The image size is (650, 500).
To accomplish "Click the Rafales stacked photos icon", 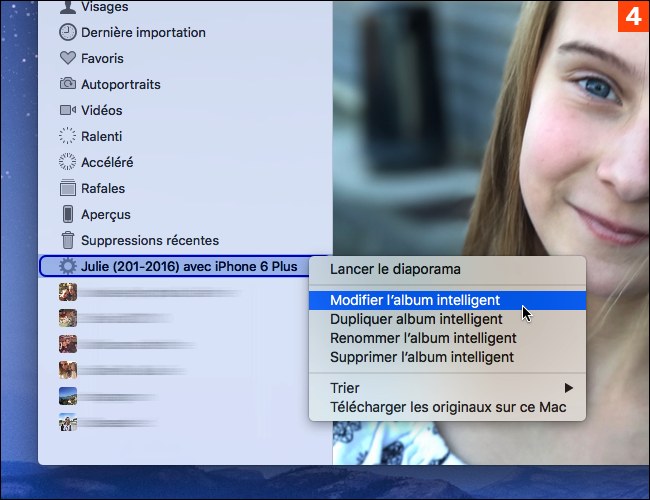I will [x=68, y=188].
